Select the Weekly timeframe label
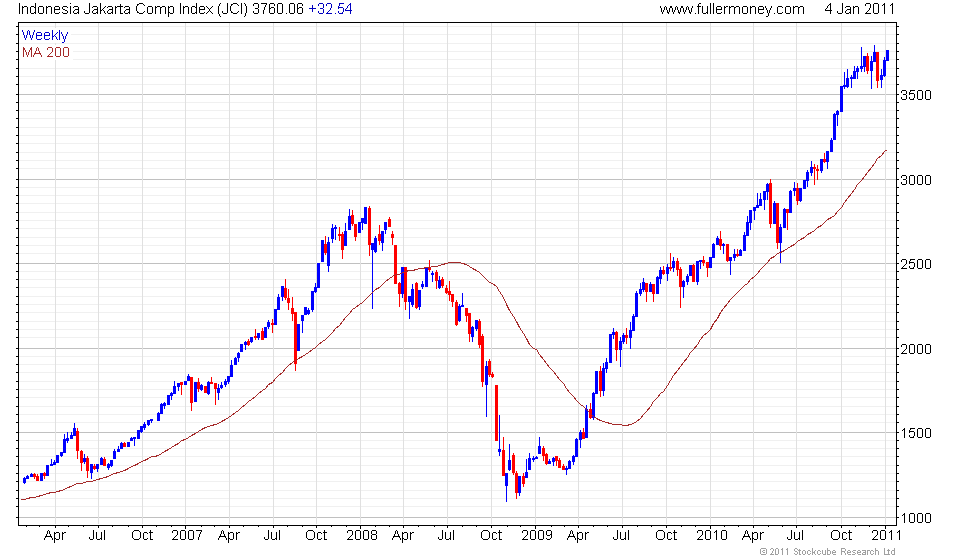The image size is (980, 560). [45, 35]
